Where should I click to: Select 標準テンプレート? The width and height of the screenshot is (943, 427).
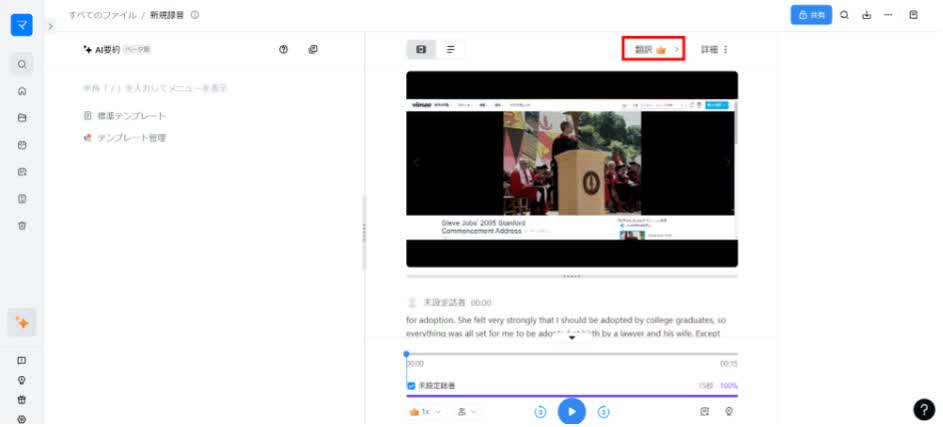(126, 115)
